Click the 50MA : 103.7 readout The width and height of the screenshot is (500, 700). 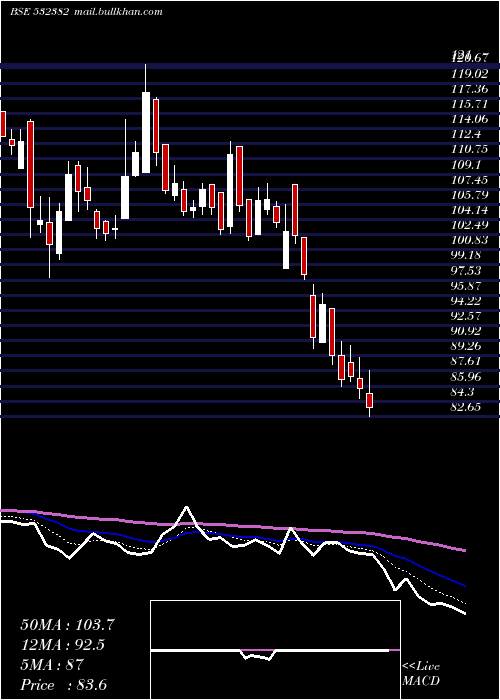pos(67,625)
